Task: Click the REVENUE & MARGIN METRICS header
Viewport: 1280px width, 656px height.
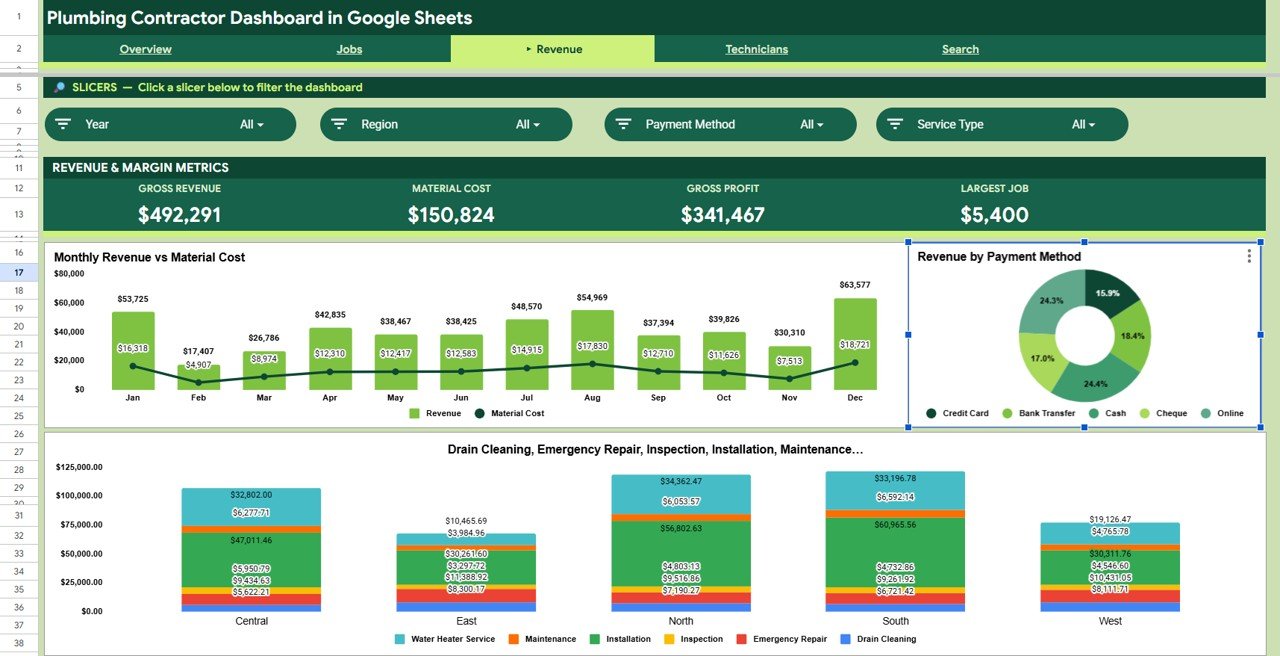Action: [x=140, y=168]
